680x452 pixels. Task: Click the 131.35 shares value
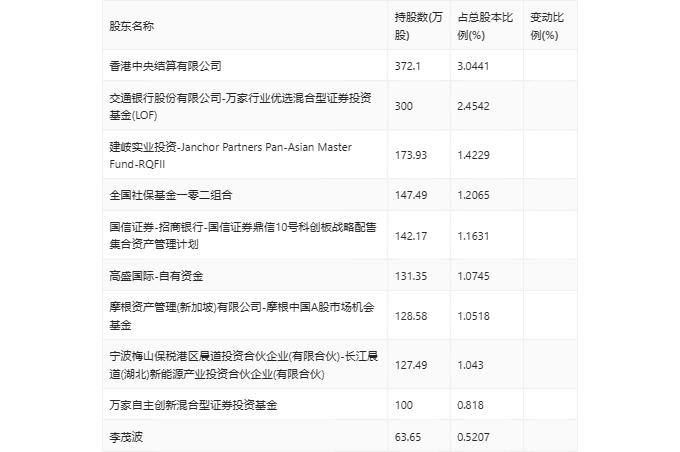(411, 276)
